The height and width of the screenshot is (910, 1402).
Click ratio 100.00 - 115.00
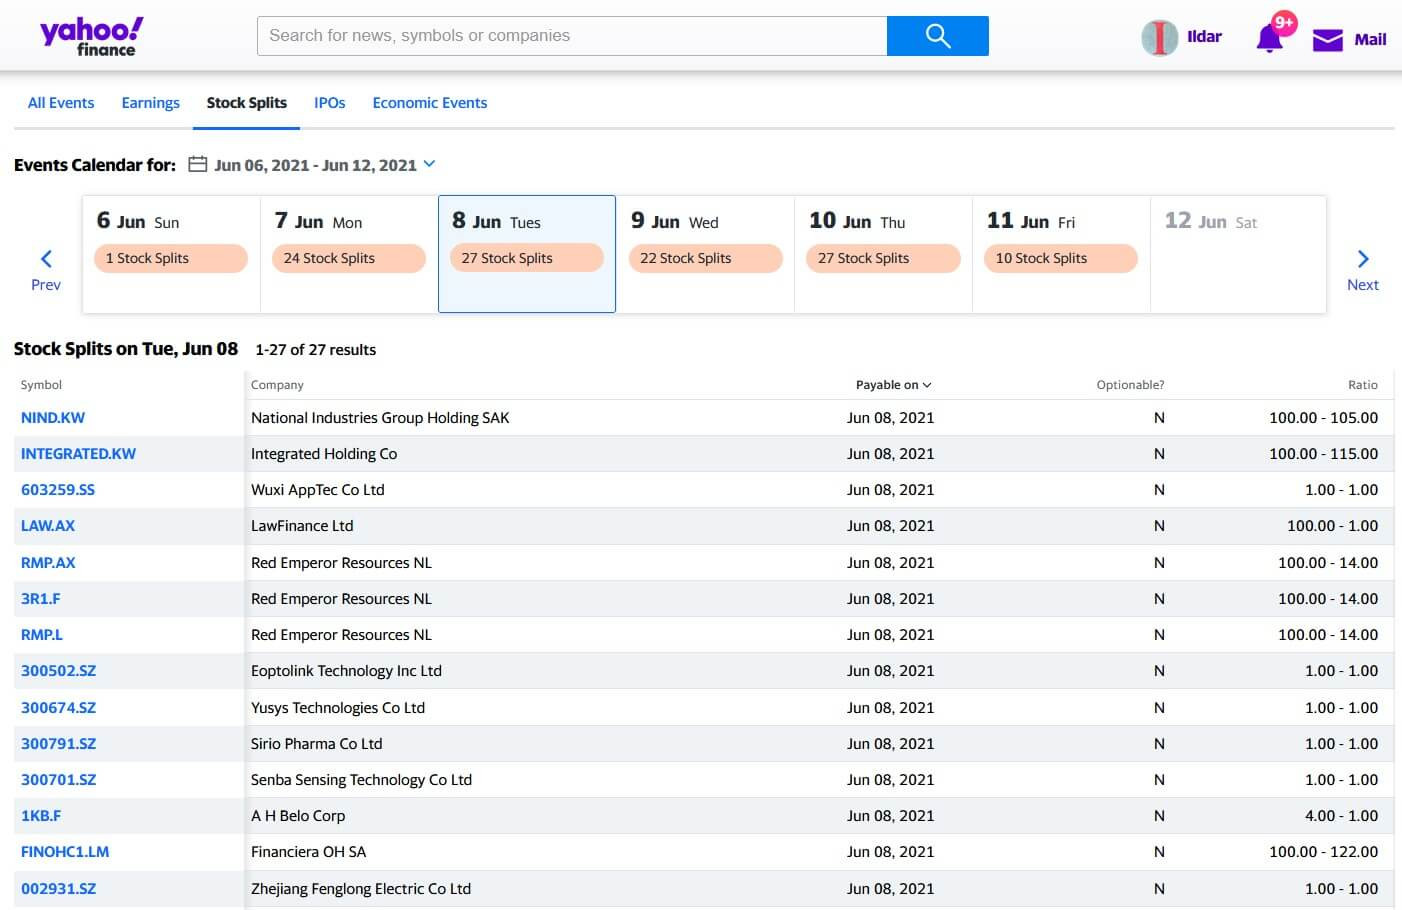(x=1323, y=454)
